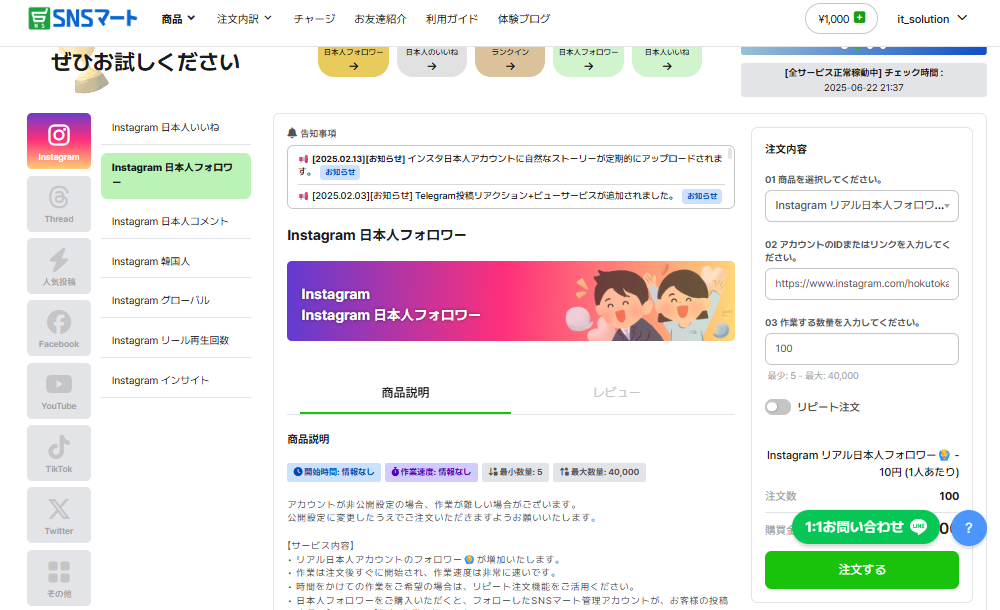The image size is (1000, 610).
Task: Click the green plus charge icon
Action: [859, 17]
